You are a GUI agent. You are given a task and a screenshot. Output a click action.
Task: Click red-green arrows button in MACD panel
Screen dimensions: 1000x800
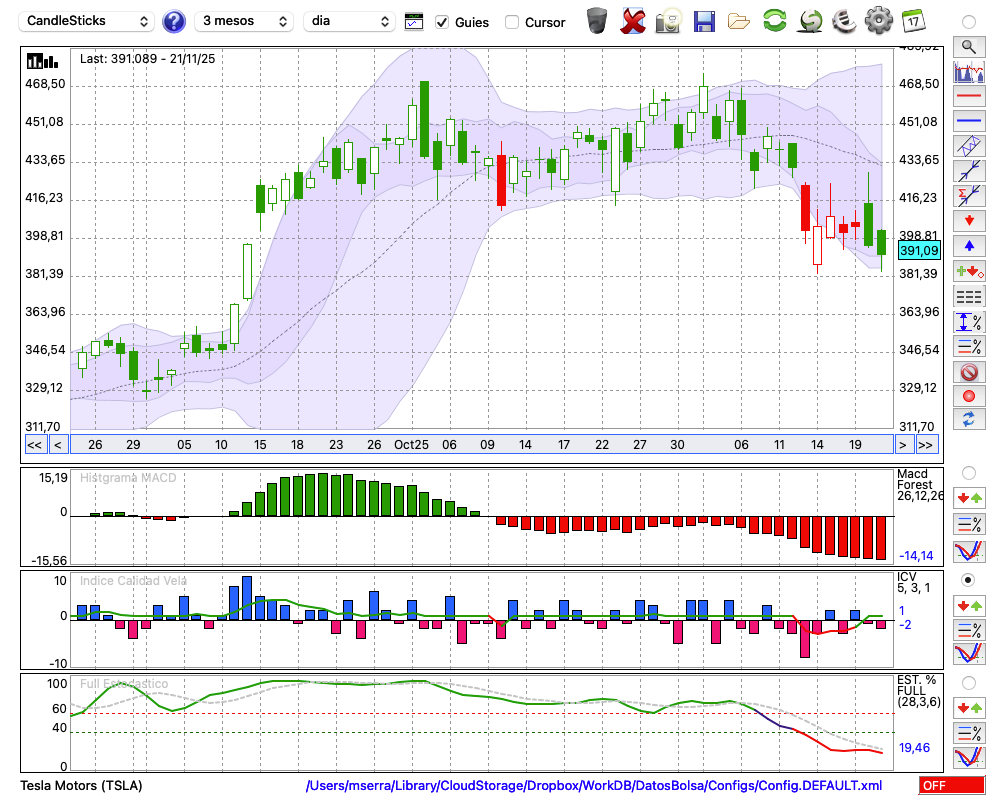coord(969,499)
